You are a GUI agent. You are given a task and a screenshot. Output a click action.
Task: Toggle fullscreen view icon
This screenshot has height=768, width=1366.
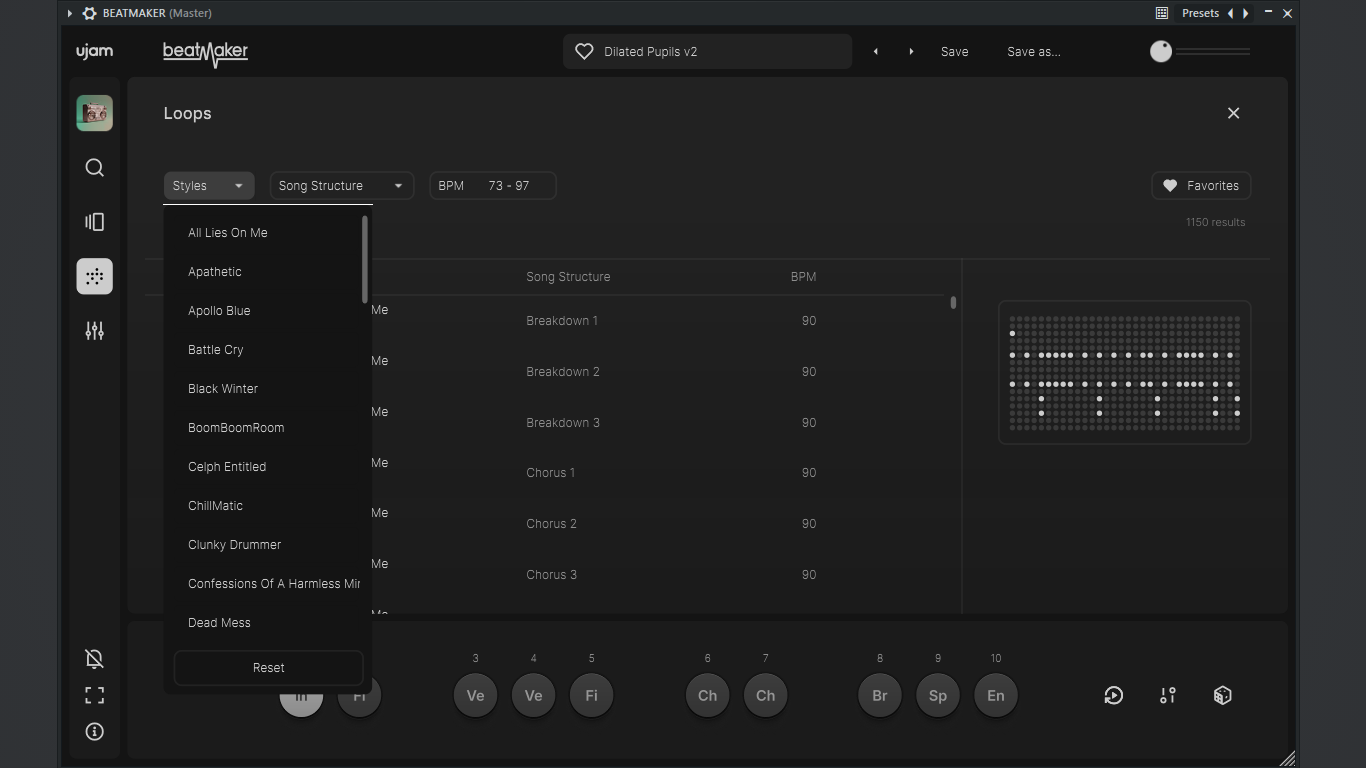click(x=94, y=695)
